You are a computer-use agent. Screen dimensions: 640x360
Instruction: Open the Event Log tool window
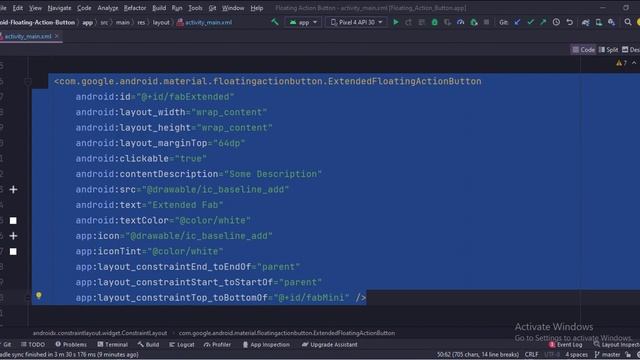[x=565, y=344]
